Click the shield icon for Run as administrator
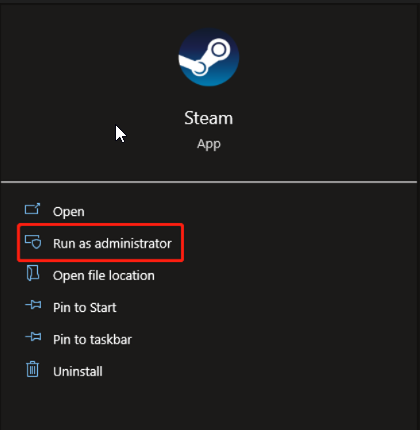 (33, 242)
